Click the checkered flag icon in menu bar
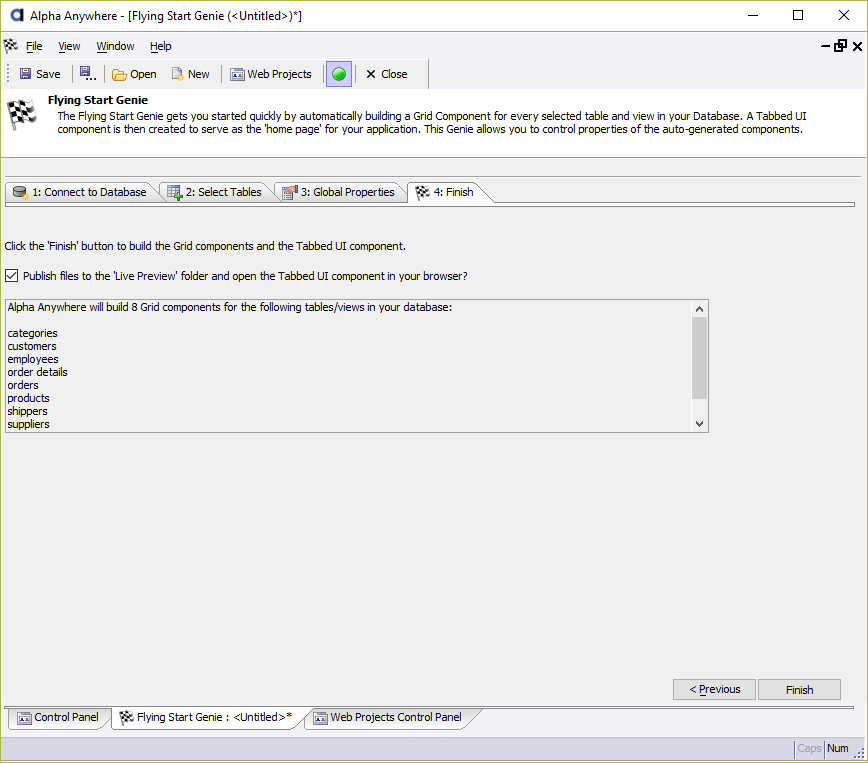 (11, 45)
